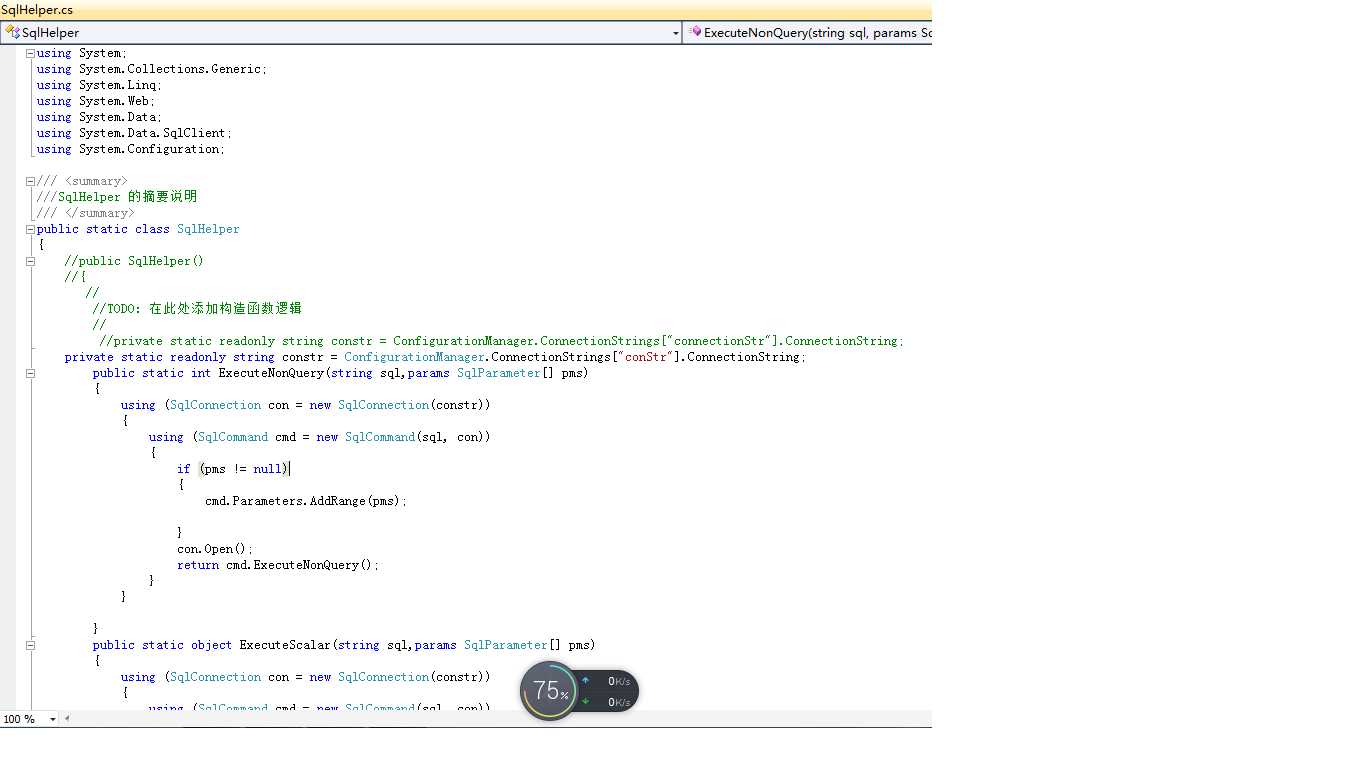The height and width of the screenshot is (768, 1366).
Task: Open the 100 % zoom level dropdown
Action: pos(52,719)
